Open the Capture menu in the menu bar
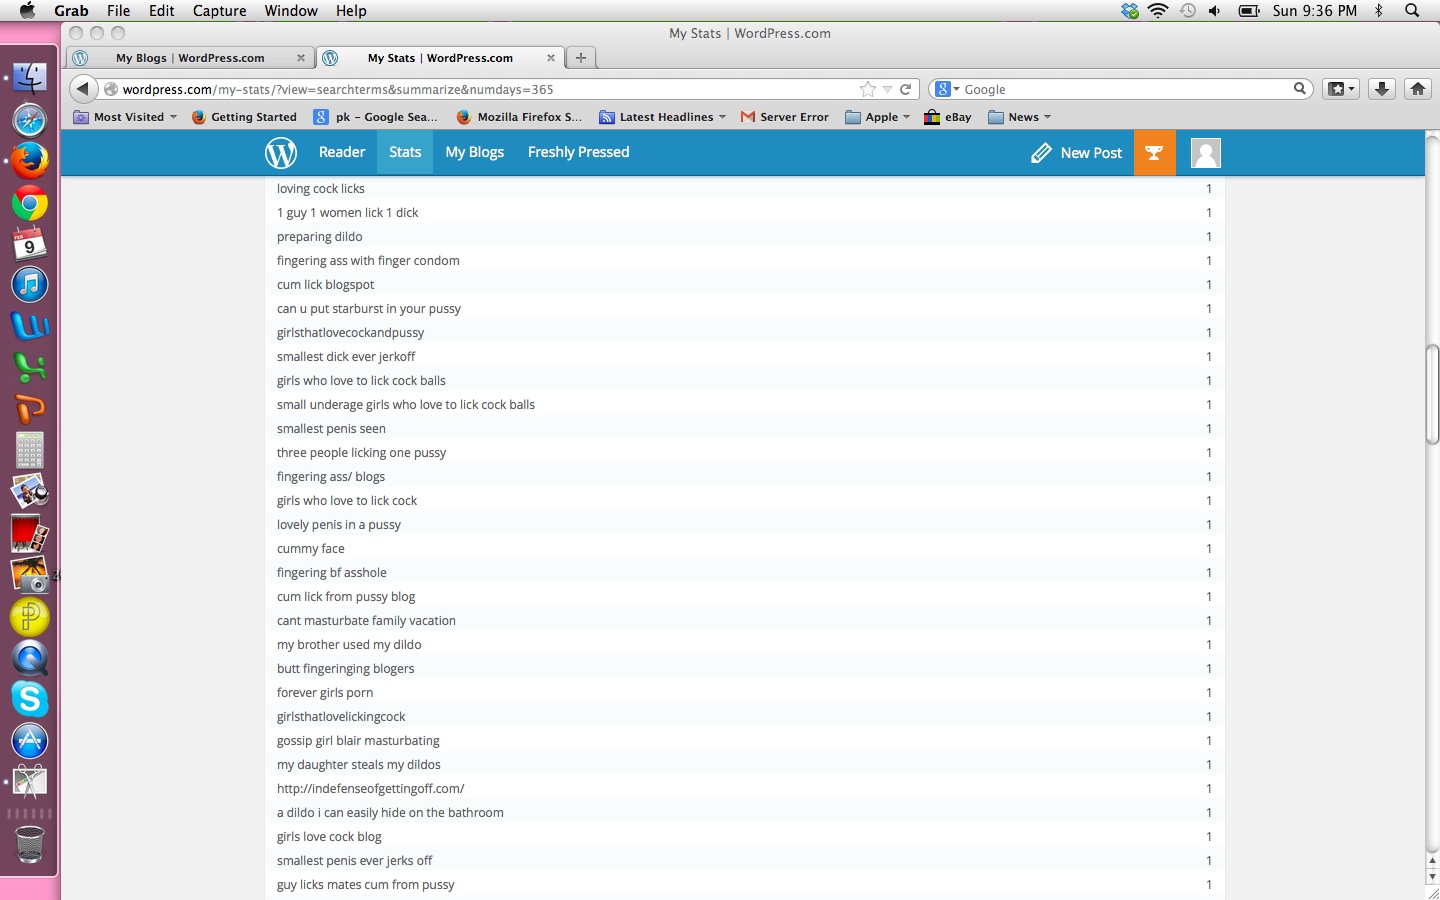1440x900 pixels. click(x=219, y=11)
